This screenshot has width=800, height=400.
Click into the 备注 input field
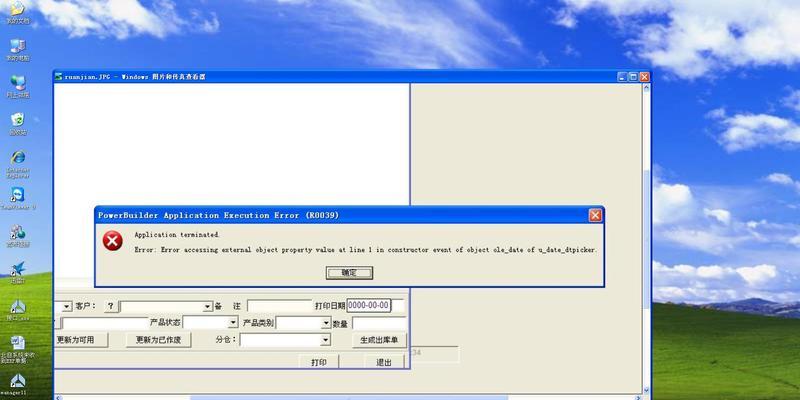pyautogui.click(x=280, y=306)
